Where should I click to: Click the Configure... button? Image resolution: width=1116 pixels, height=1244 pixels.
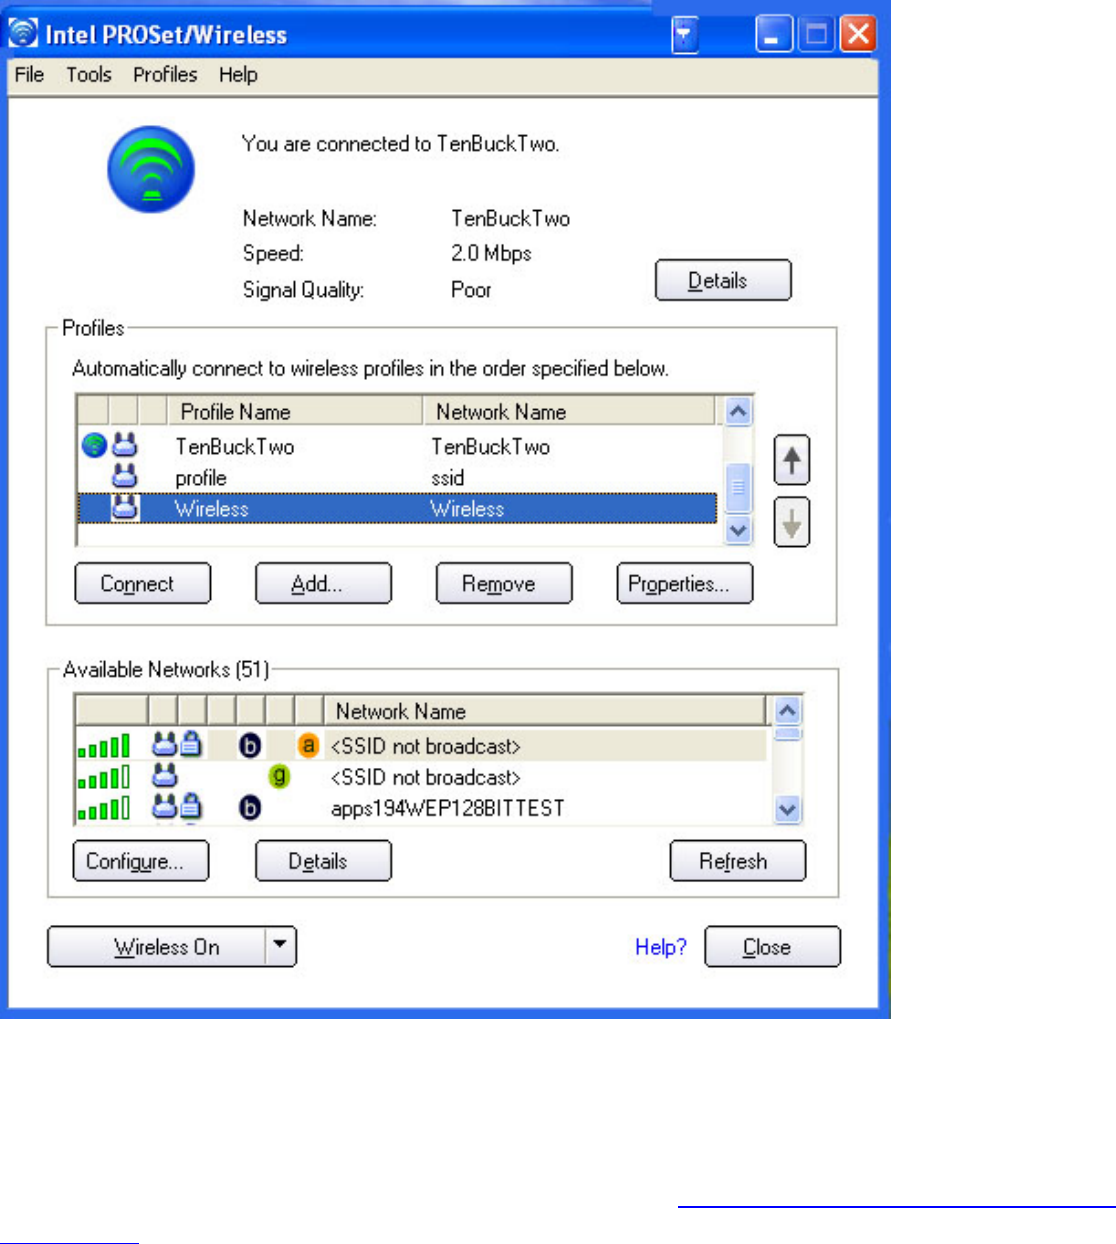click(x=141, y=861)
